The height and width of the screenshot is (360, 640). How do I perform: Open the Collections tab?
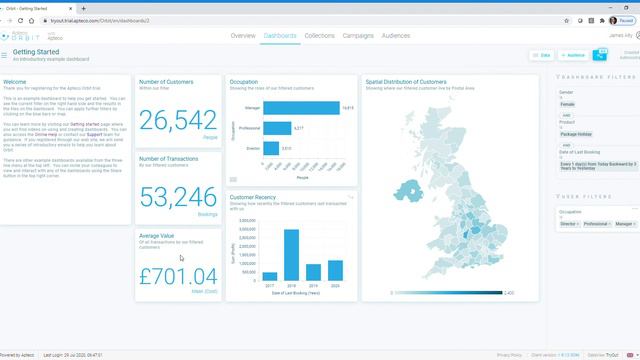coord(320,36)
